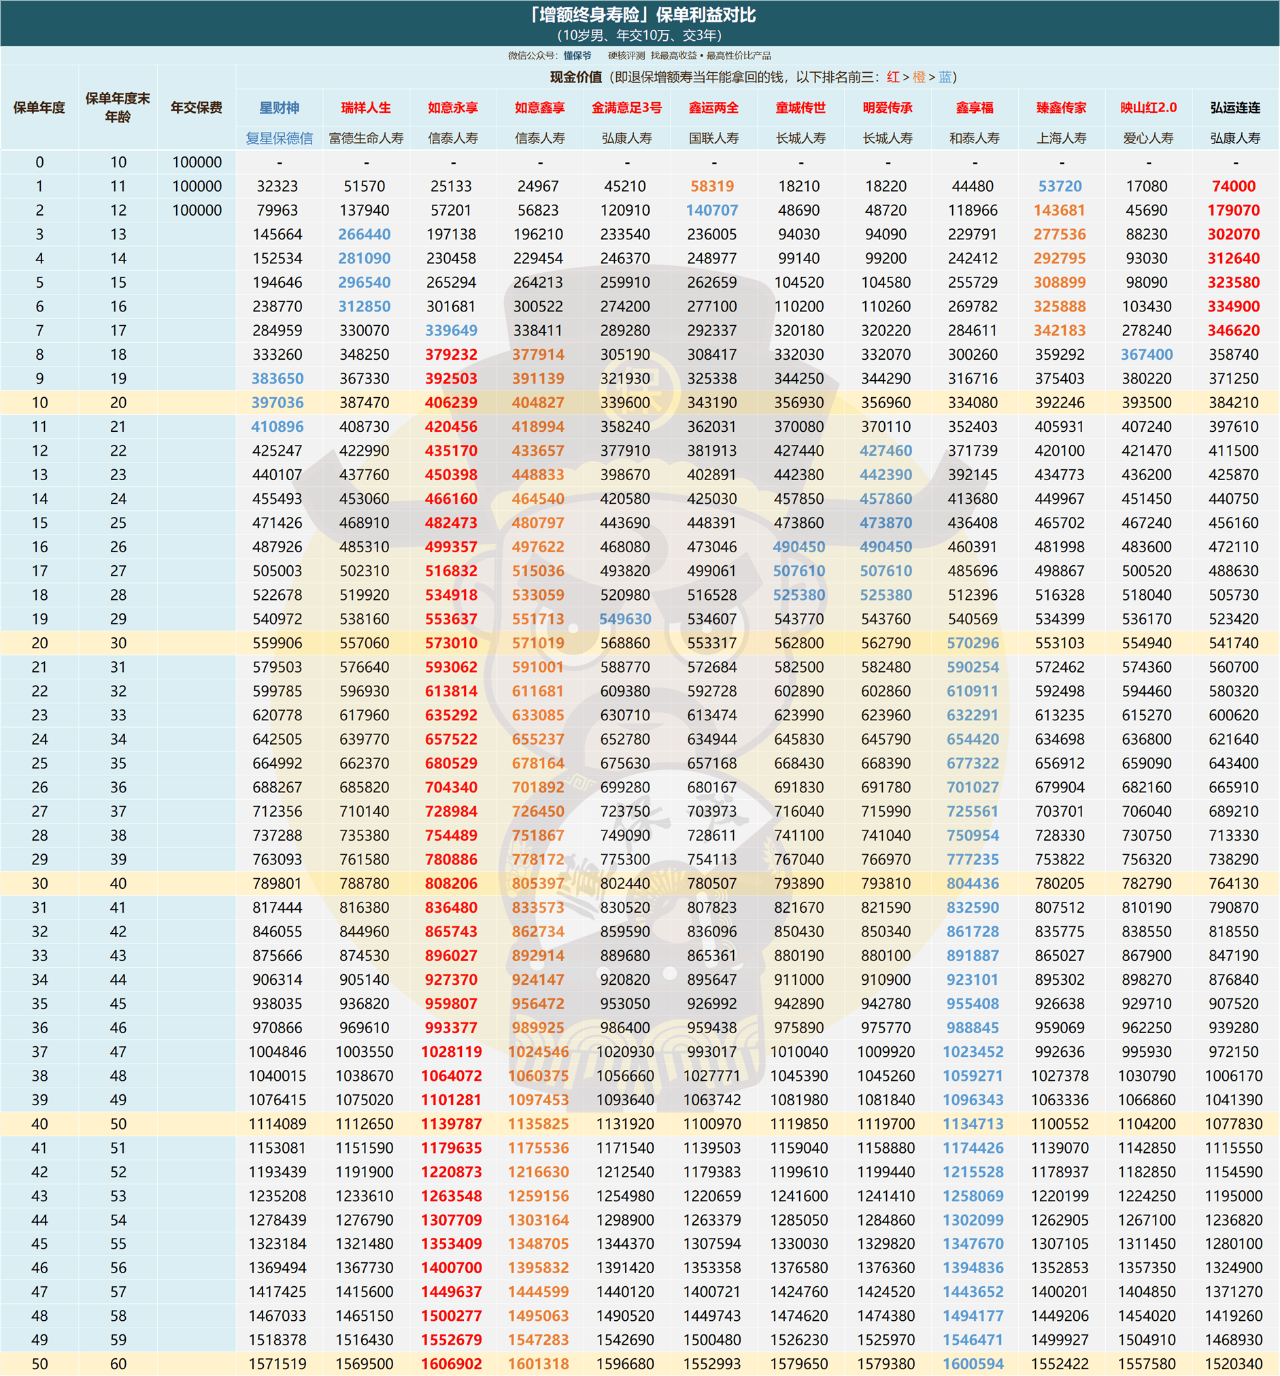Select orange value 1135825
Image resolution: width=1280 pixels, height=1376 pixels.
coord(538,1124)
